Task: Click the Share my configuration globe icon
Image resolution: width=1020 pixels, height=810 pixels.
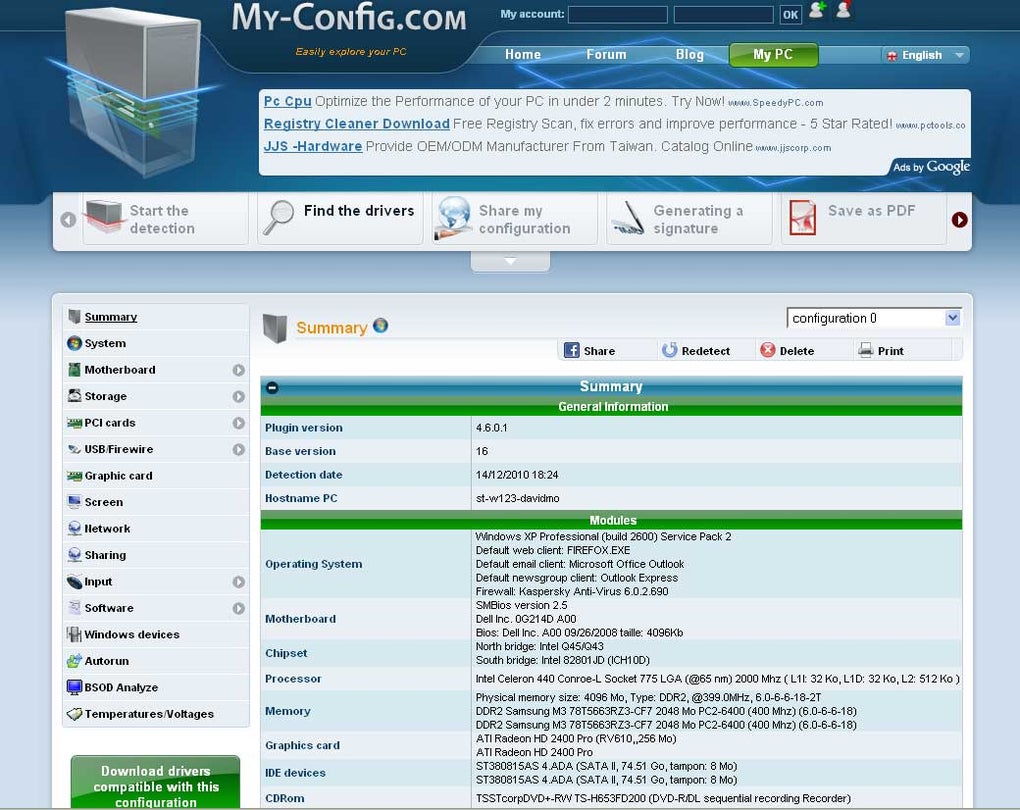Action: (x=453, y=217)
